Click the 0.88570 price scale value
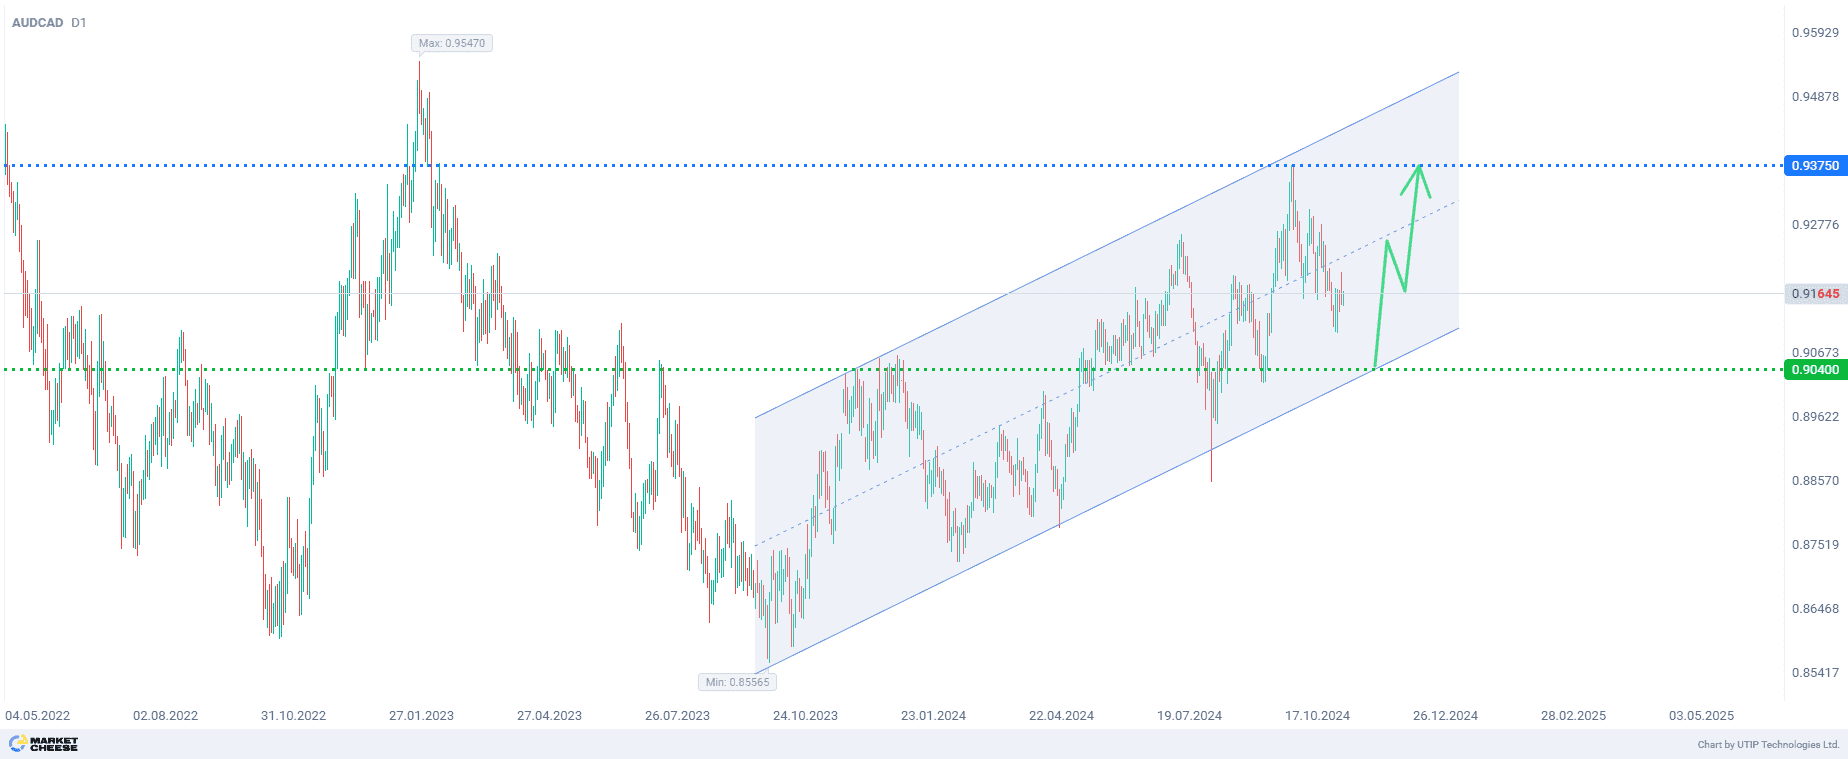Image resolution: width=1848 pixels, height=759 pixels. (1814, 481)
